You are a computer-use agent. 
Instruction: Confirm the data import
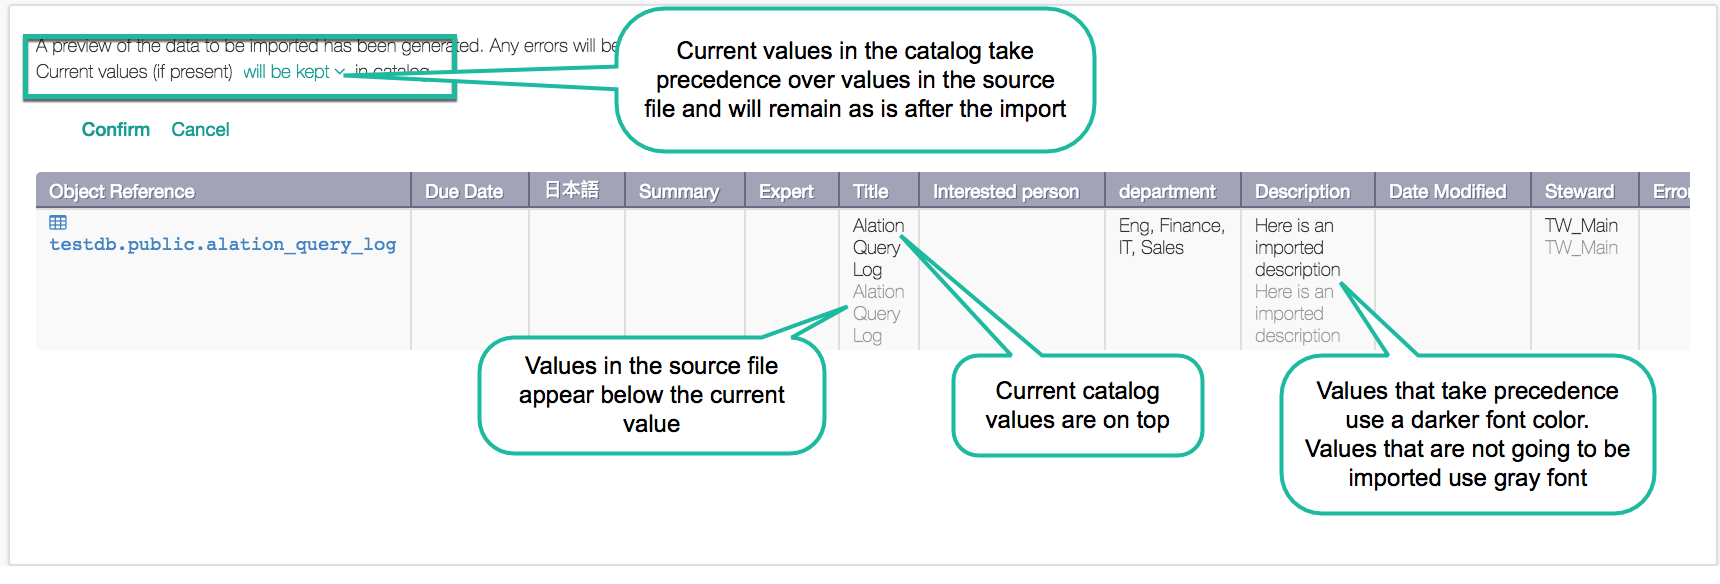click(116, 129)
